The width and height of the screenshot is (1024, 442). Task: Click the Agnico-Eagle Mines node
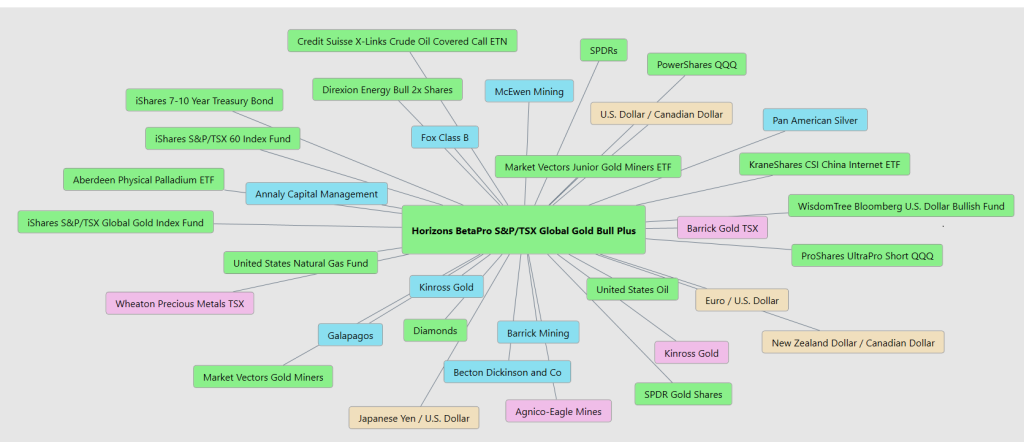click(557, 411)
